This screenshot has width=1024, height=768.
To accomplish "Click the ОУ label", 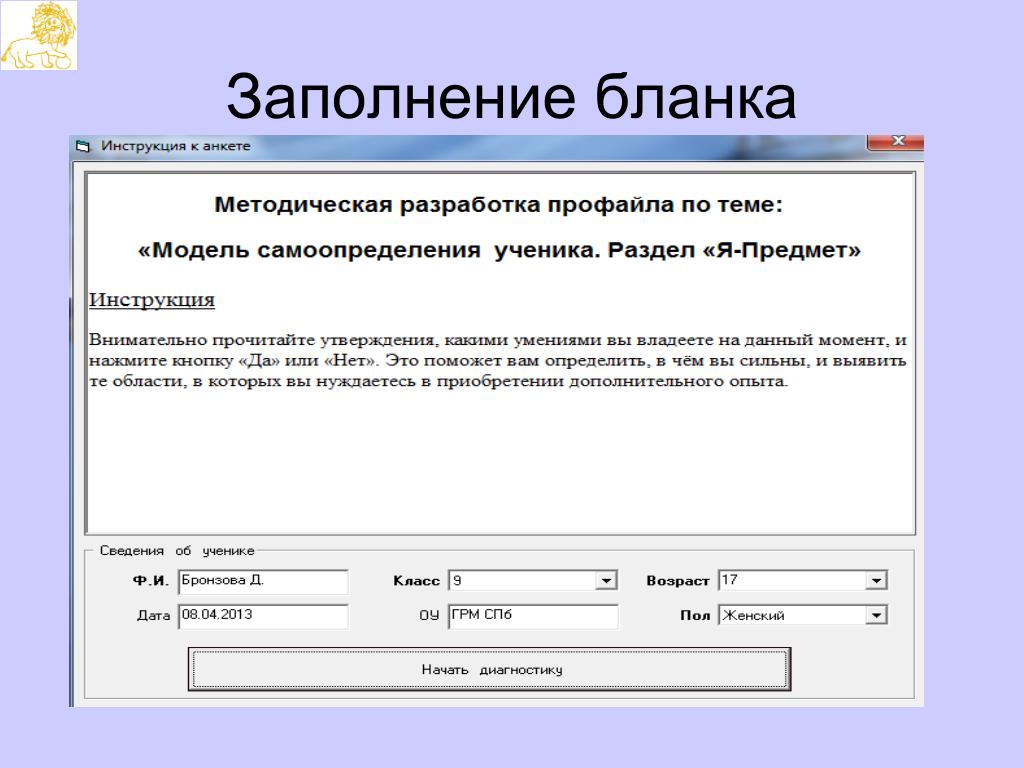I will tap(429, 615).
